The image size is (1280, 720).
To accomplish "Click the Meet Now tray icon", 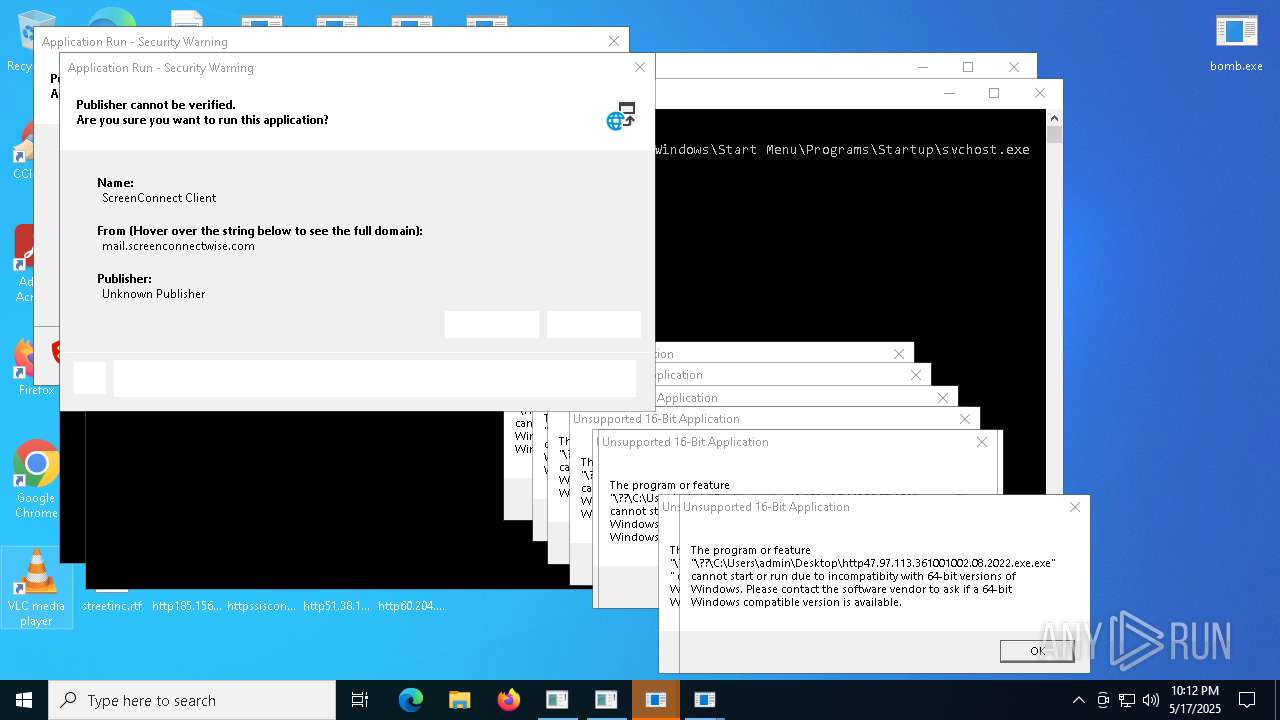I will pos(1103,700).
